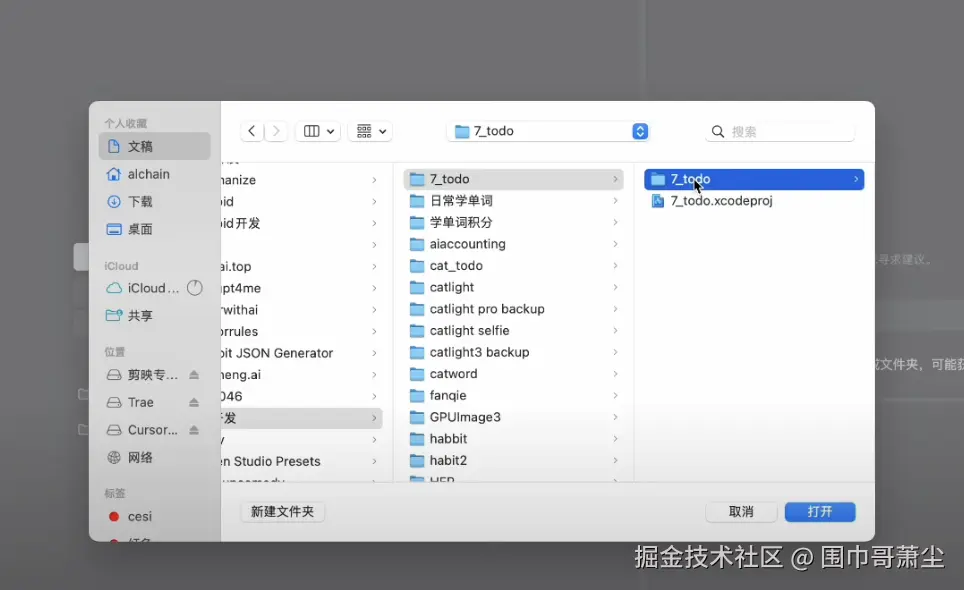Select the 7_todo folder in middle column
964x590 pixels.
(513, 179)
